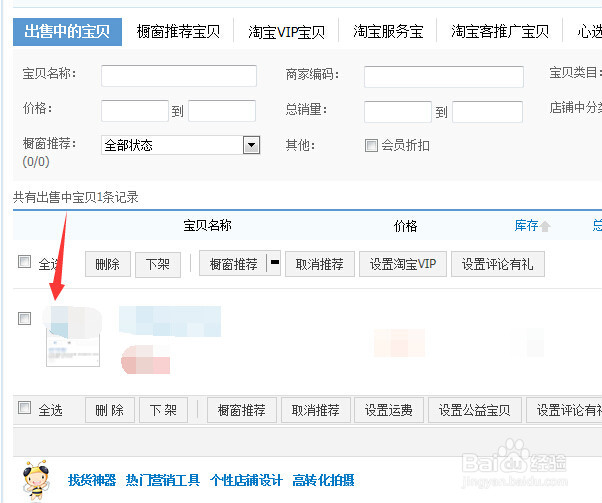Switch to 出售中的宝贝 tab
602x503 pixels.
(67, 31)
